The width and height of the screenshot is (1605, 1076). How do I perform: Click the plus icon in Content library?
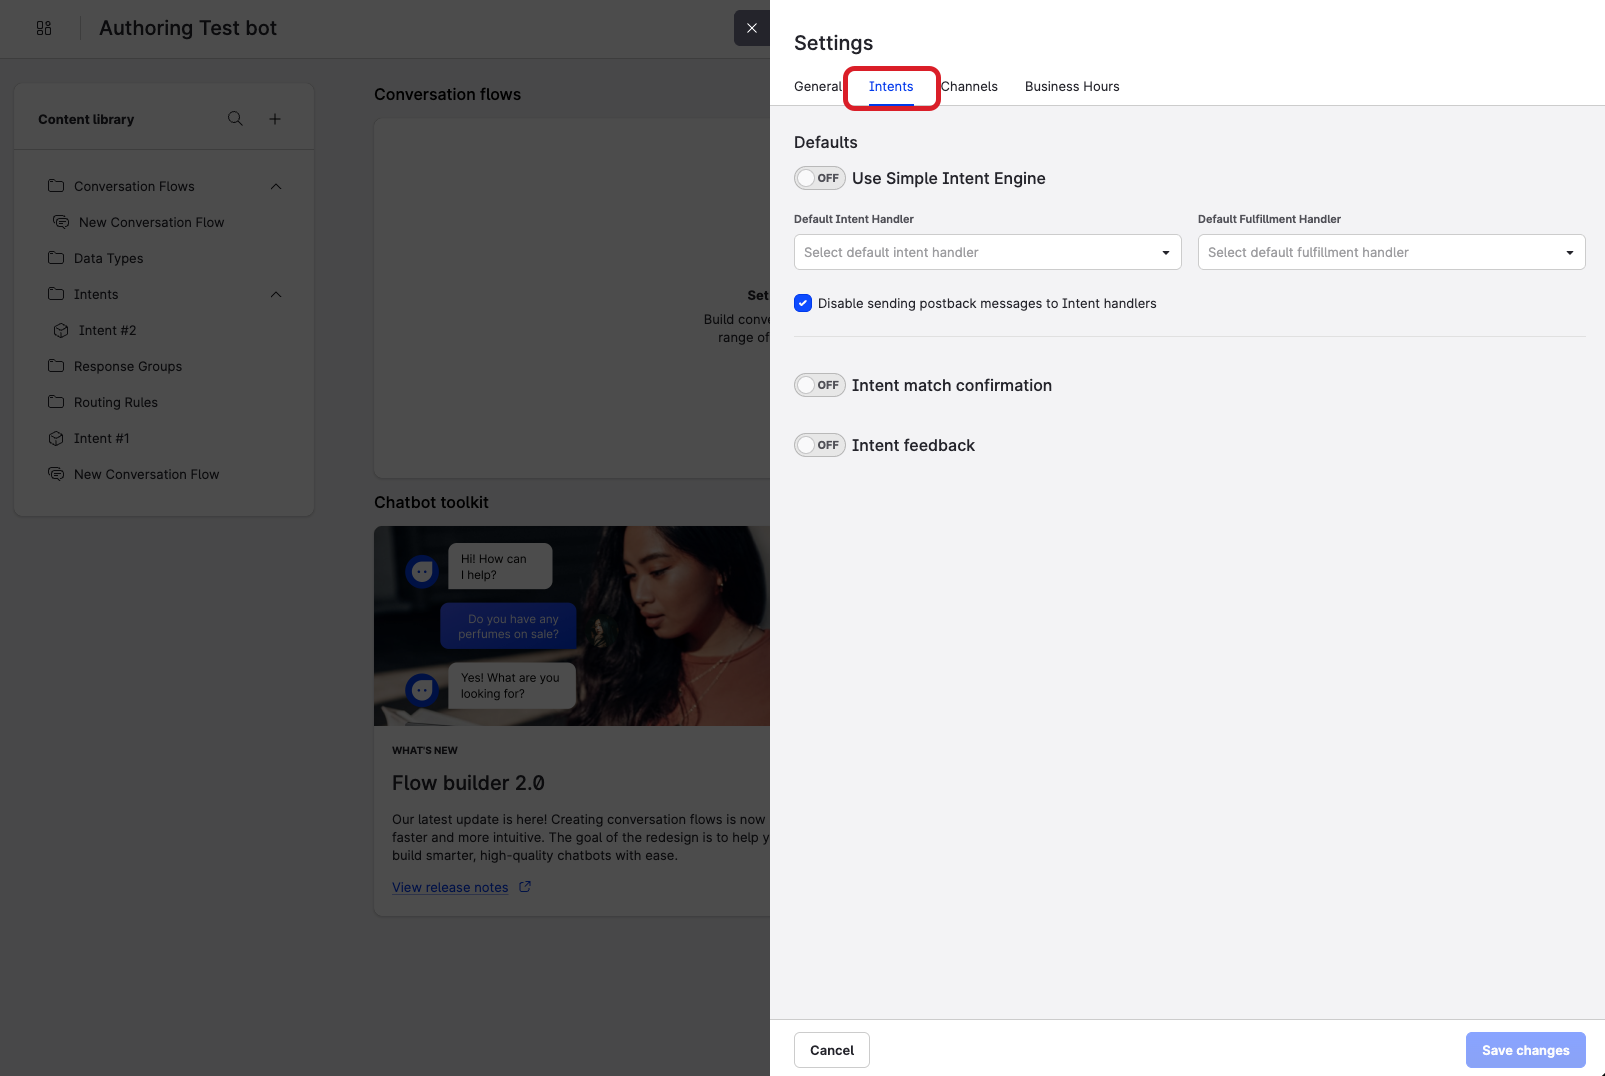275,119
